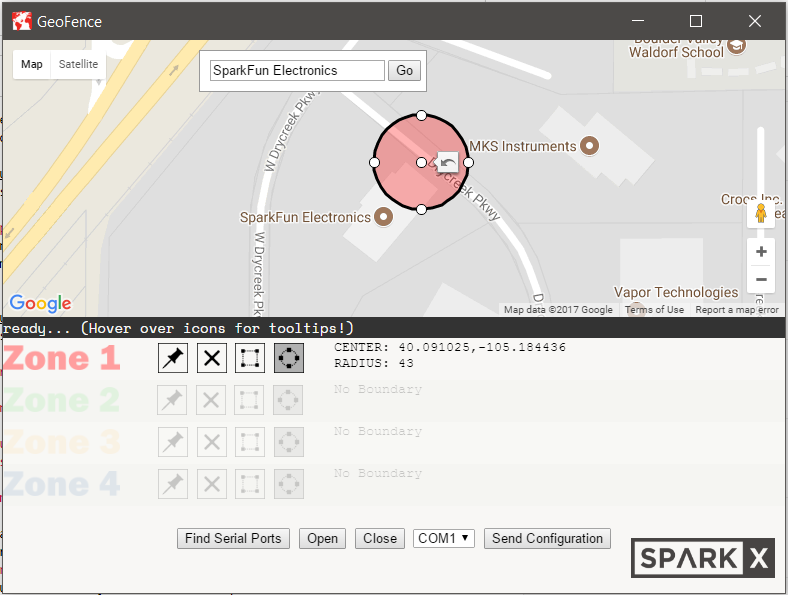
Task: Maximize the GeoFence window
Action: pyautogui.click(x=696, y=21)
